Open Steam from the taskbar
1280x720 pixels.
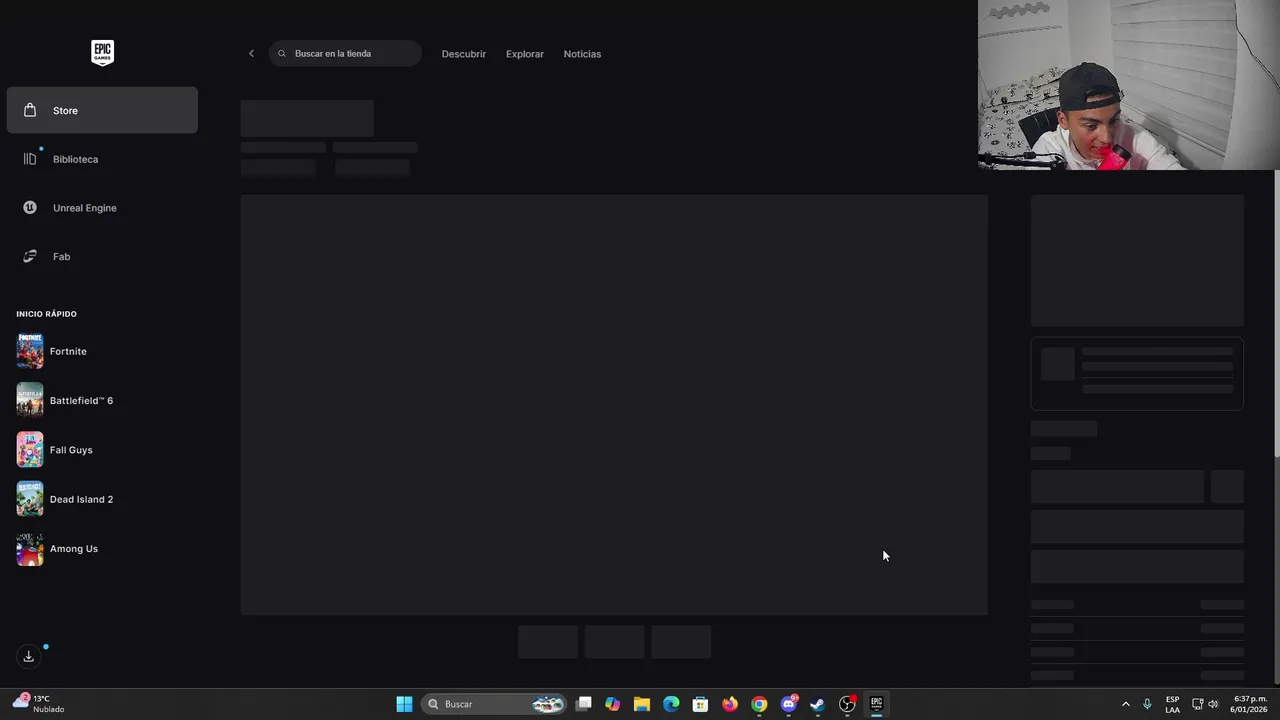(818, 704)
